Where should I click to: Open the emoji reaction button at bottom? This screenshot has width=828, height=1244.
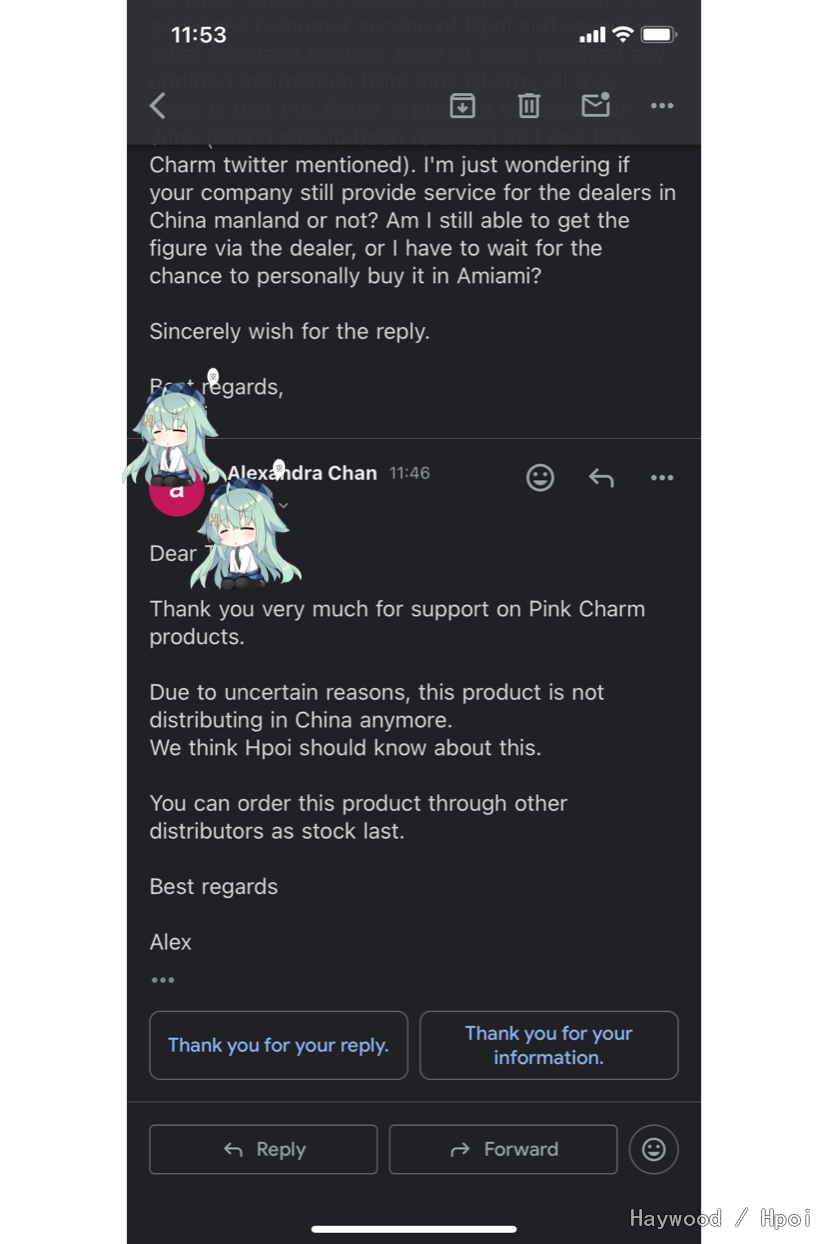click(x=654, y=1149)
